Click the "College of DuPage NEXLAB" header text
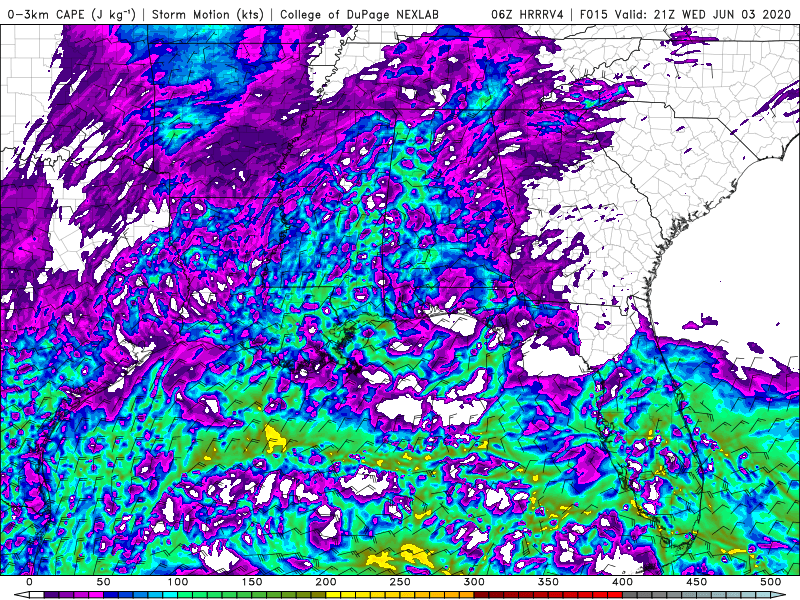The image size is (800, 600). coord(359,14)
